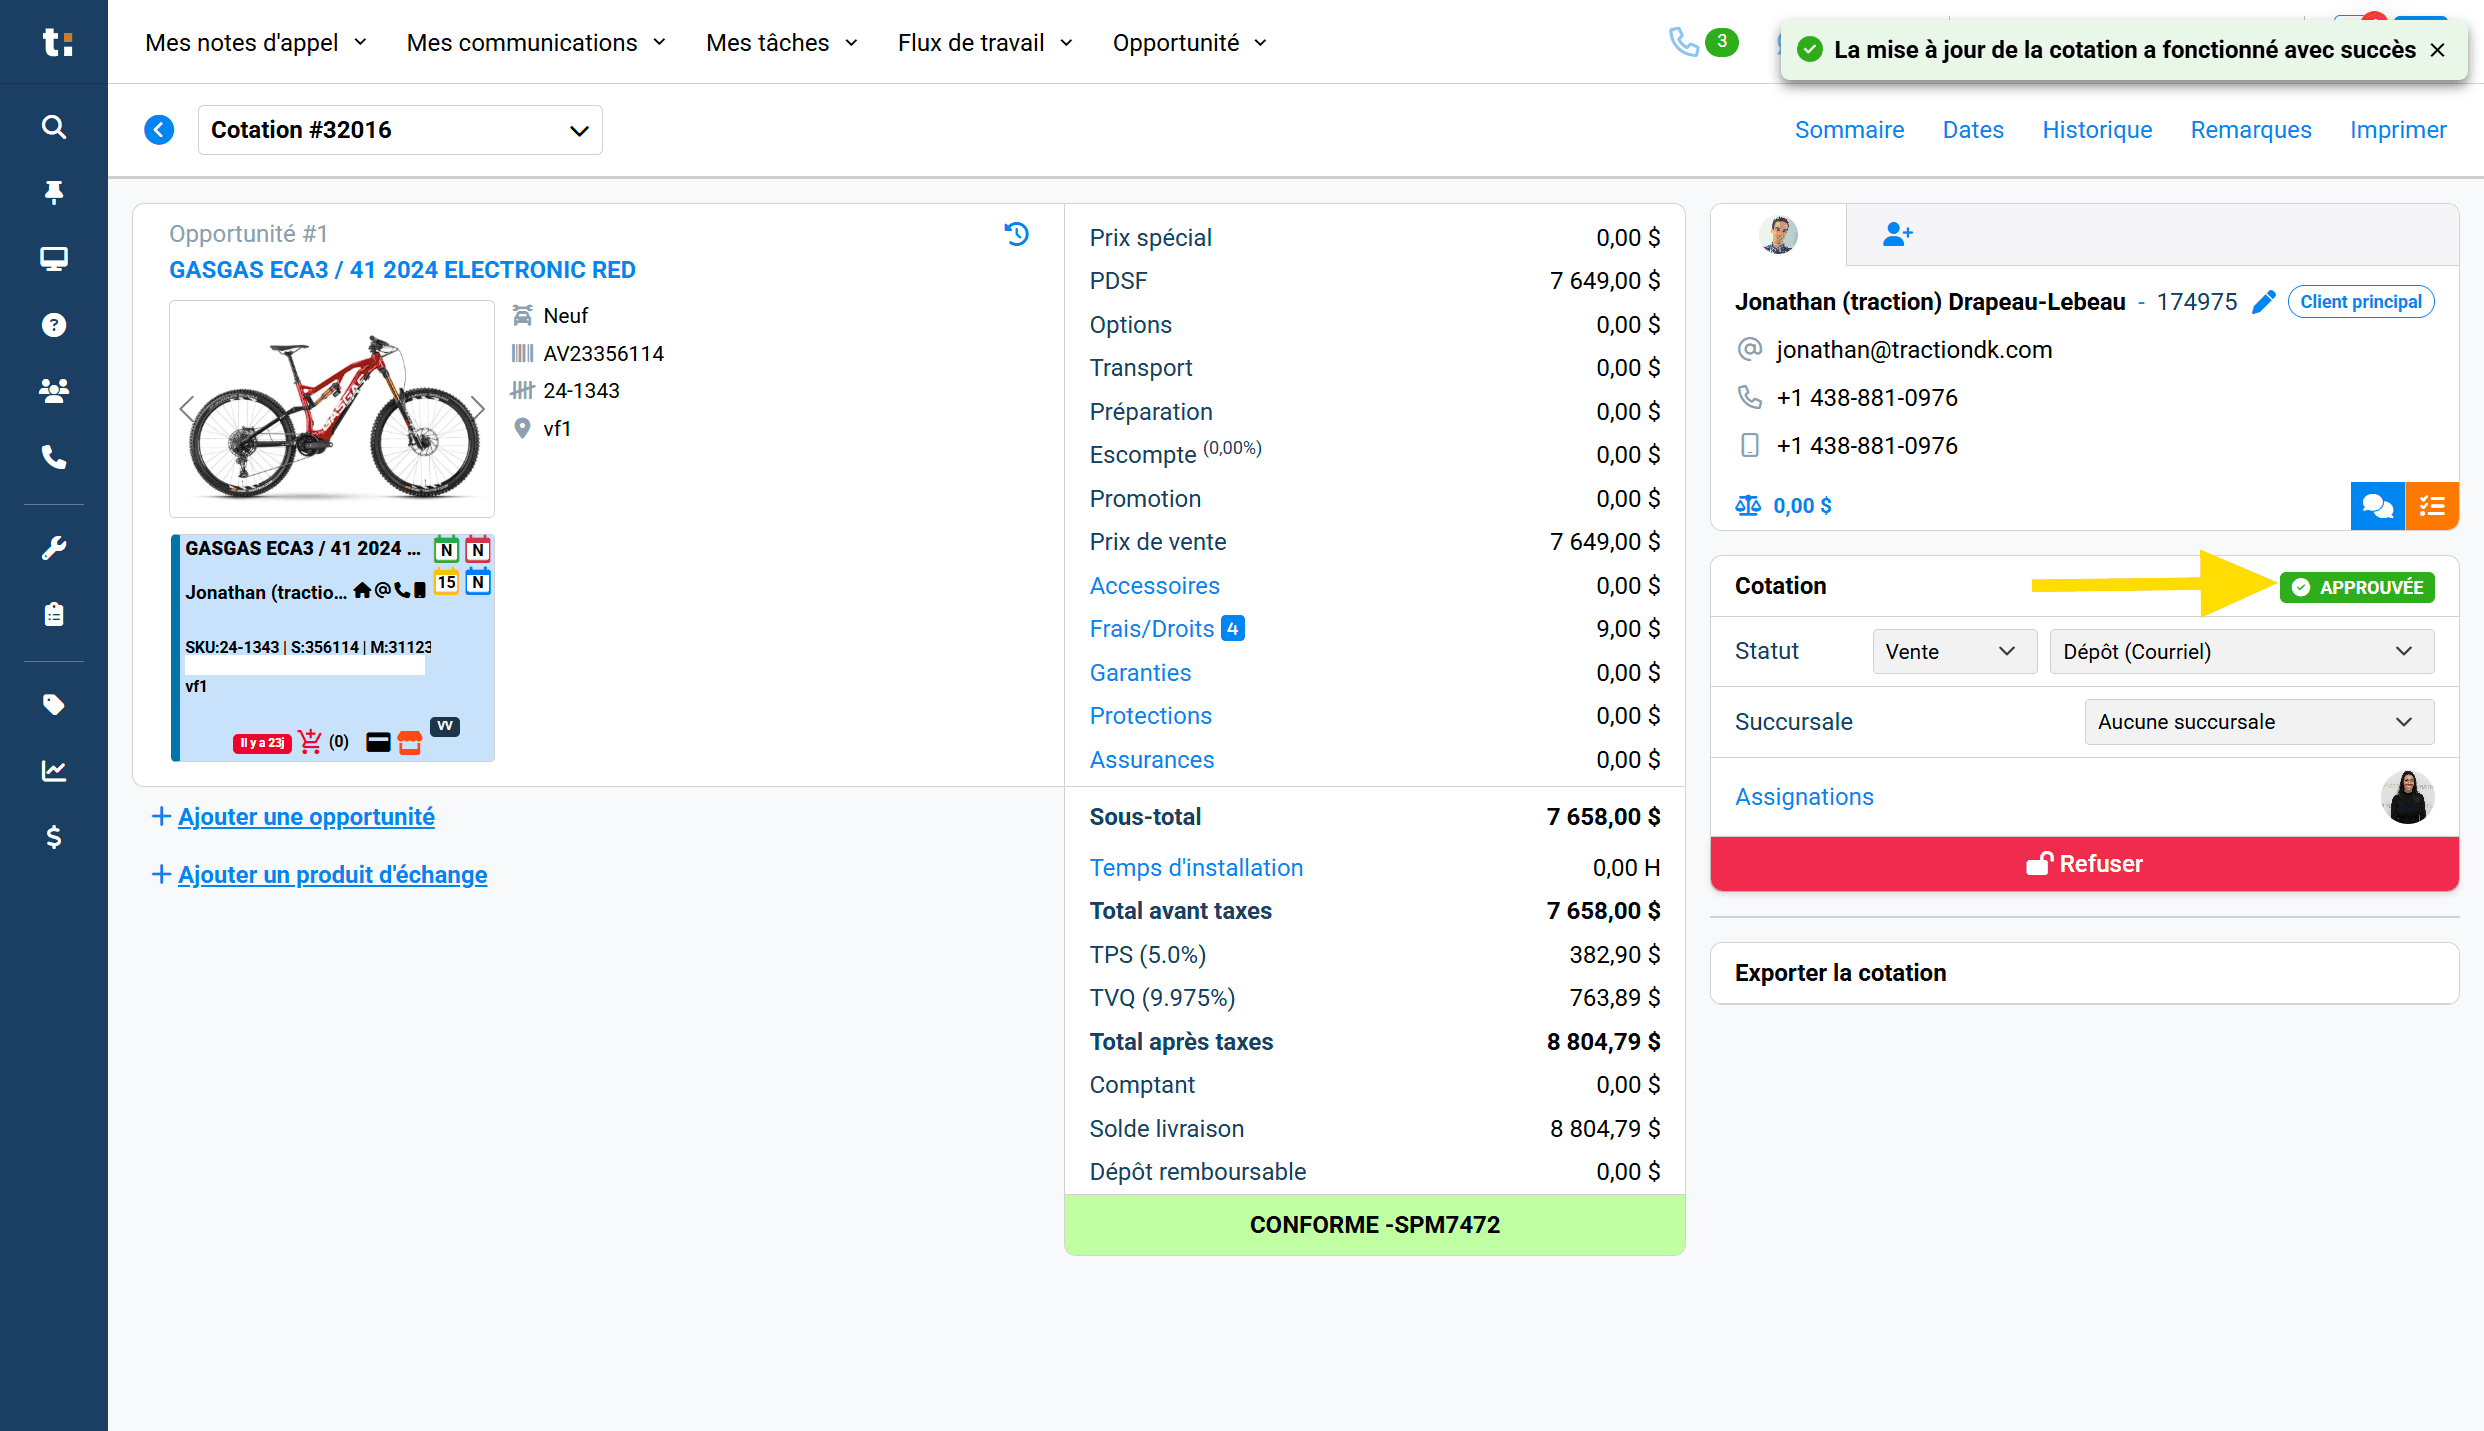The height and width of the screenshot is (1431, 2484).
Task: Switch to the Sommaire section
Action: 1849,130
